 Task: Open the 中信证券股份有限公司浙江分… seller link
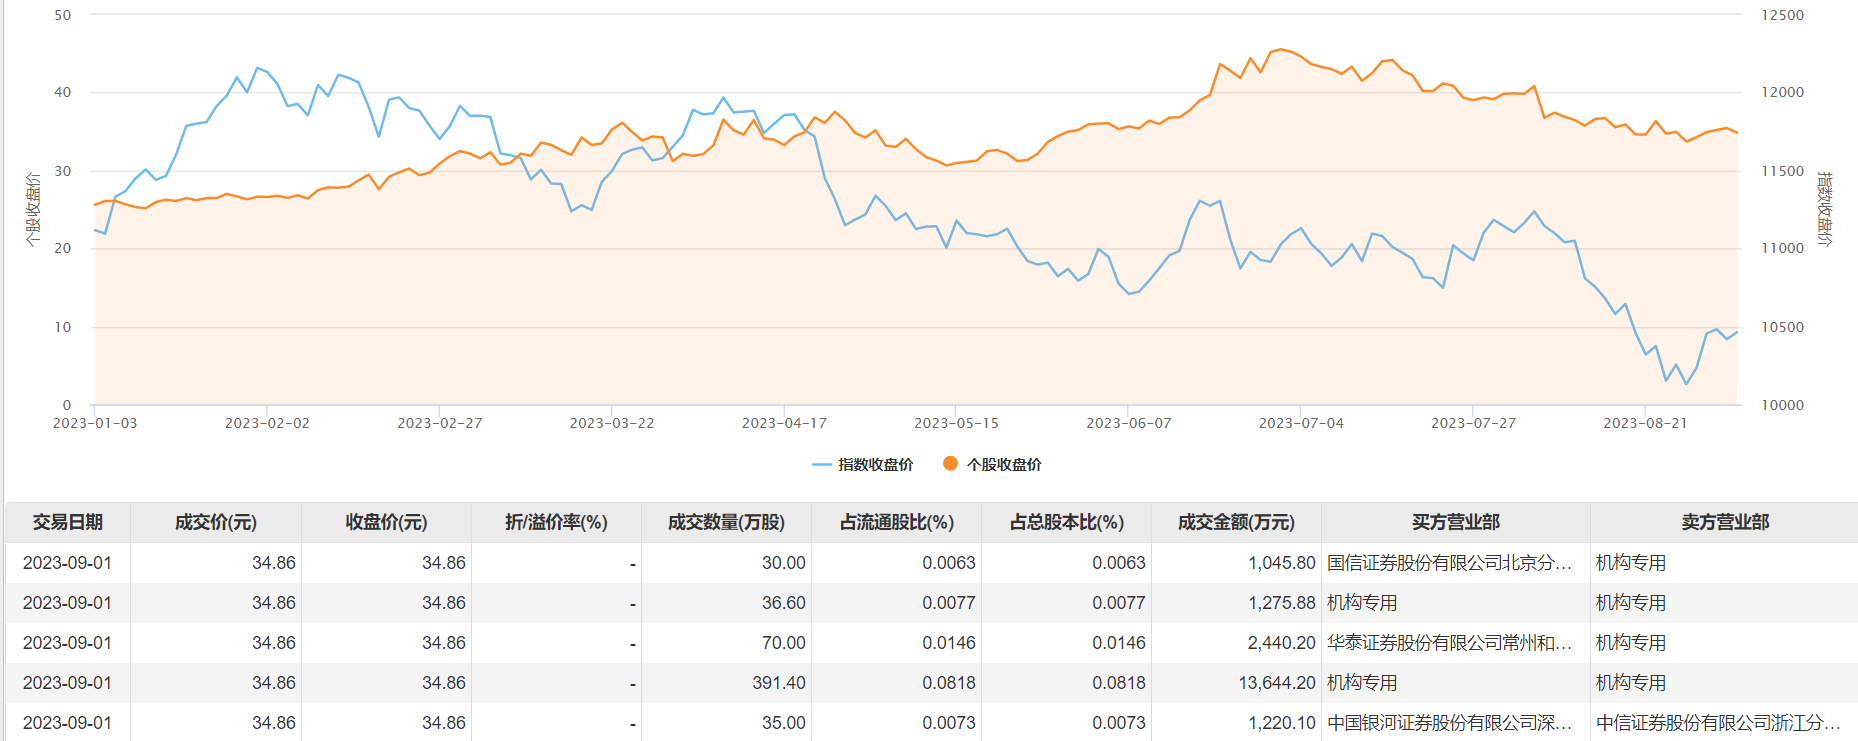click(x=1718, y=723)
